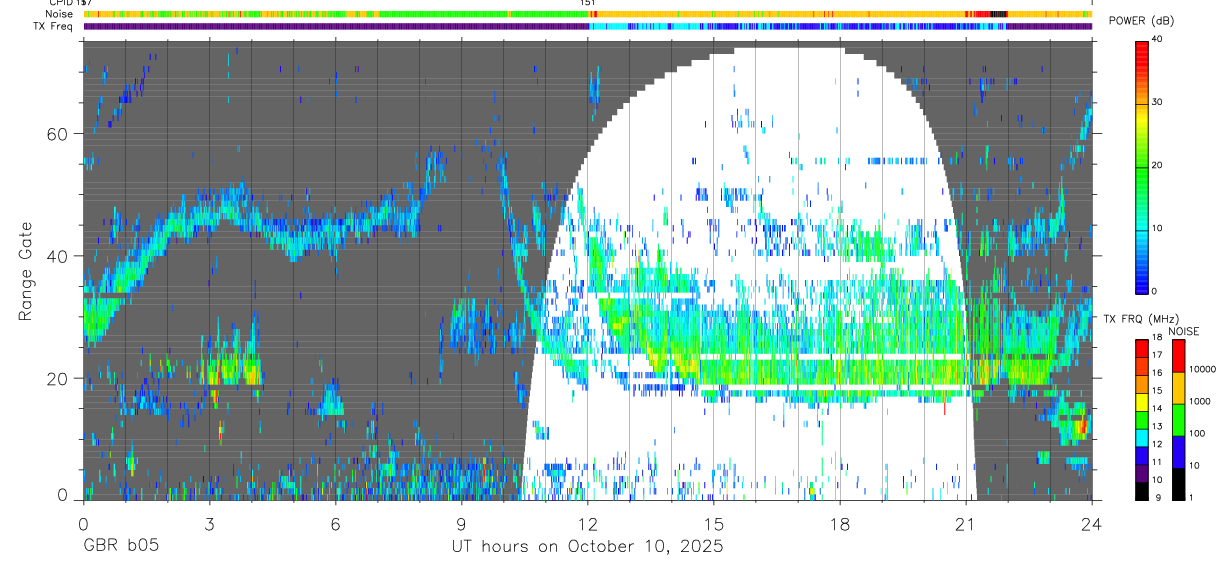Click the 16 label on TX FRQ scale
1228x567 pixels.
click(1158, 373)
